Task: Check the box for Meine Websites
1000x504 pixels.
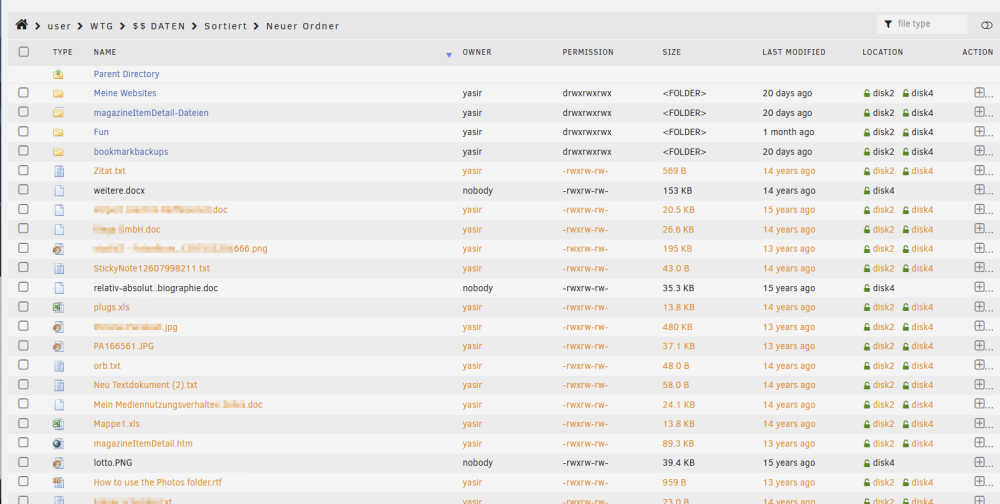Action: (x=24, y=93)
